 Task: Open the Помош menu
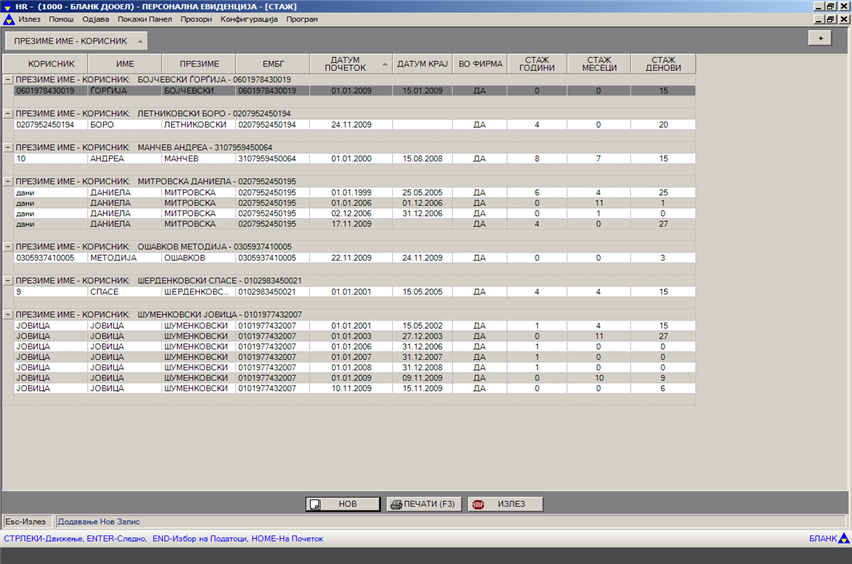61,19
